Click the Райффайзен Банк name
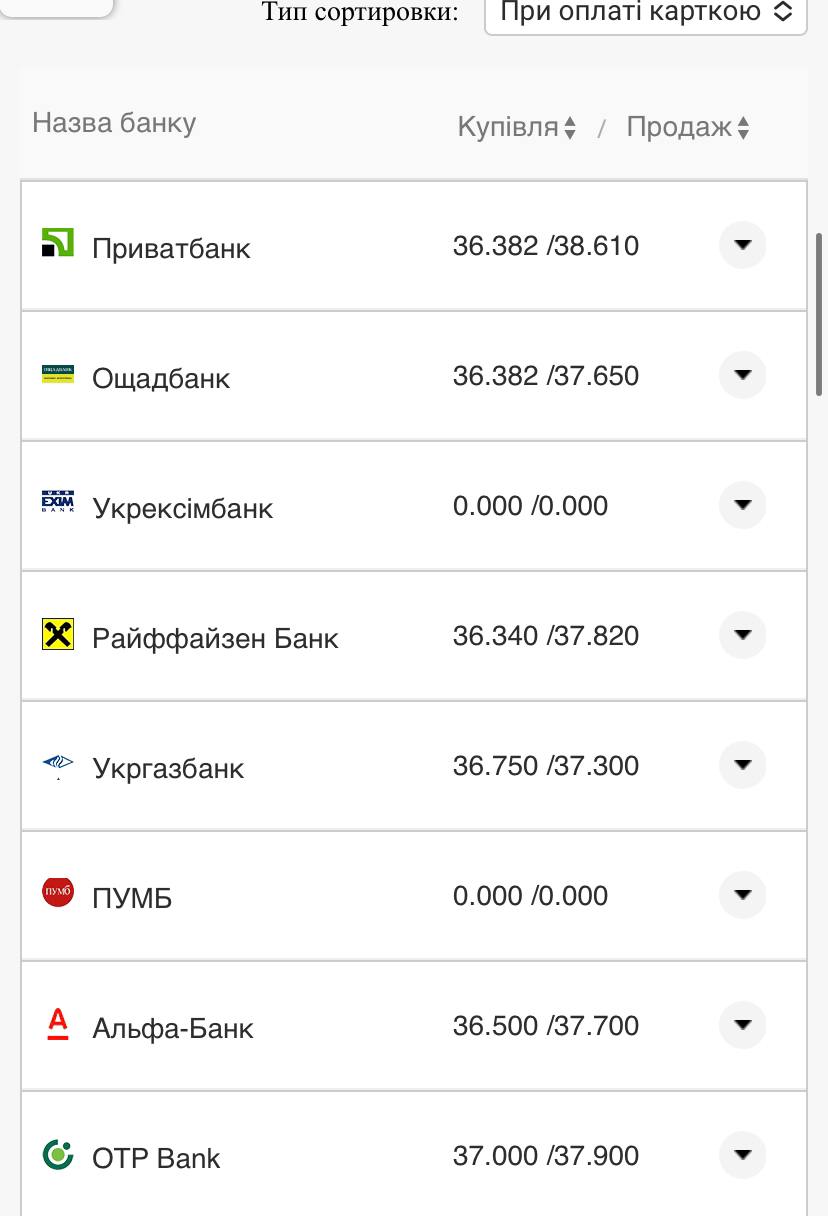Screen dimensions: 828x1216 pos(215,638)
